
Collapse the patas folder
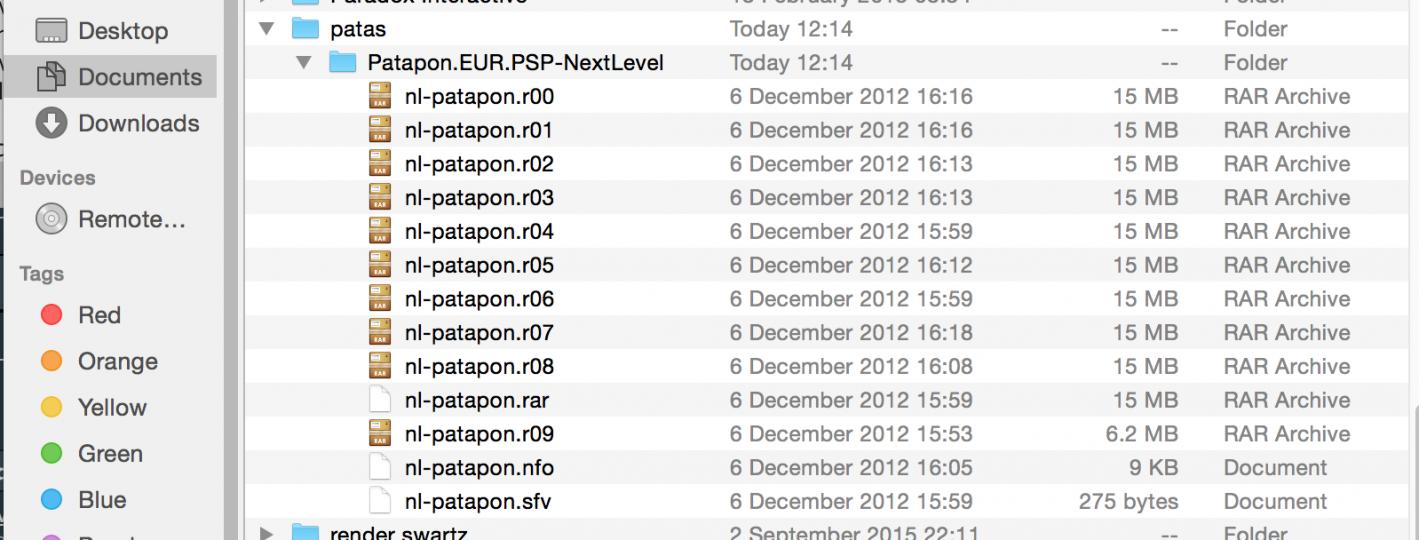[265, 29]
